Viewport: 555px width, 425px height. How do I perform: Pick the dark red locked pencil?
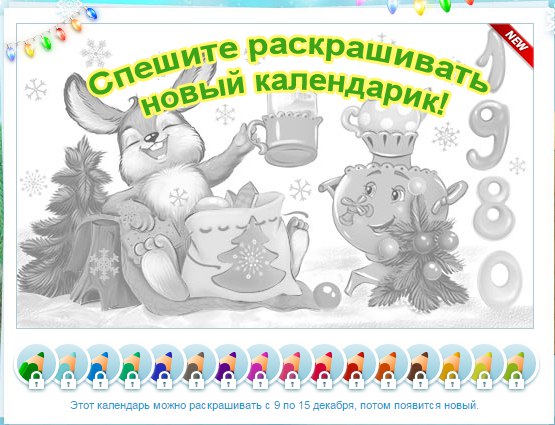click(x=356, y=365)
